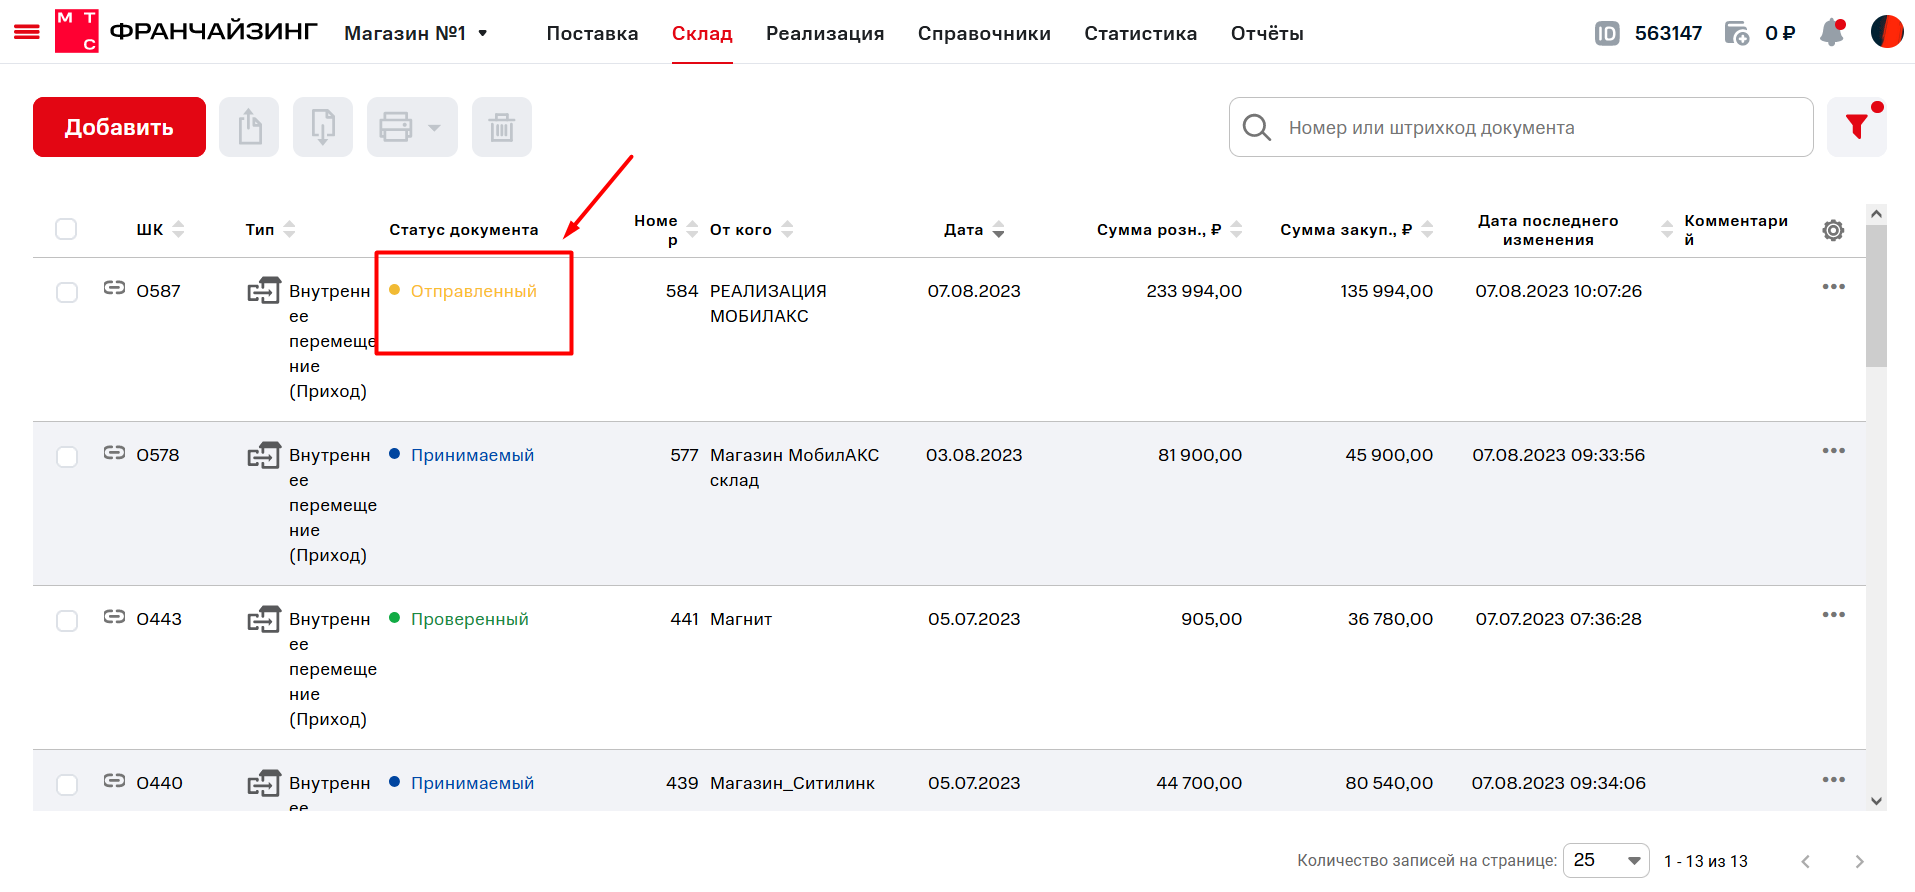Open the red filter funnel

1857,127
